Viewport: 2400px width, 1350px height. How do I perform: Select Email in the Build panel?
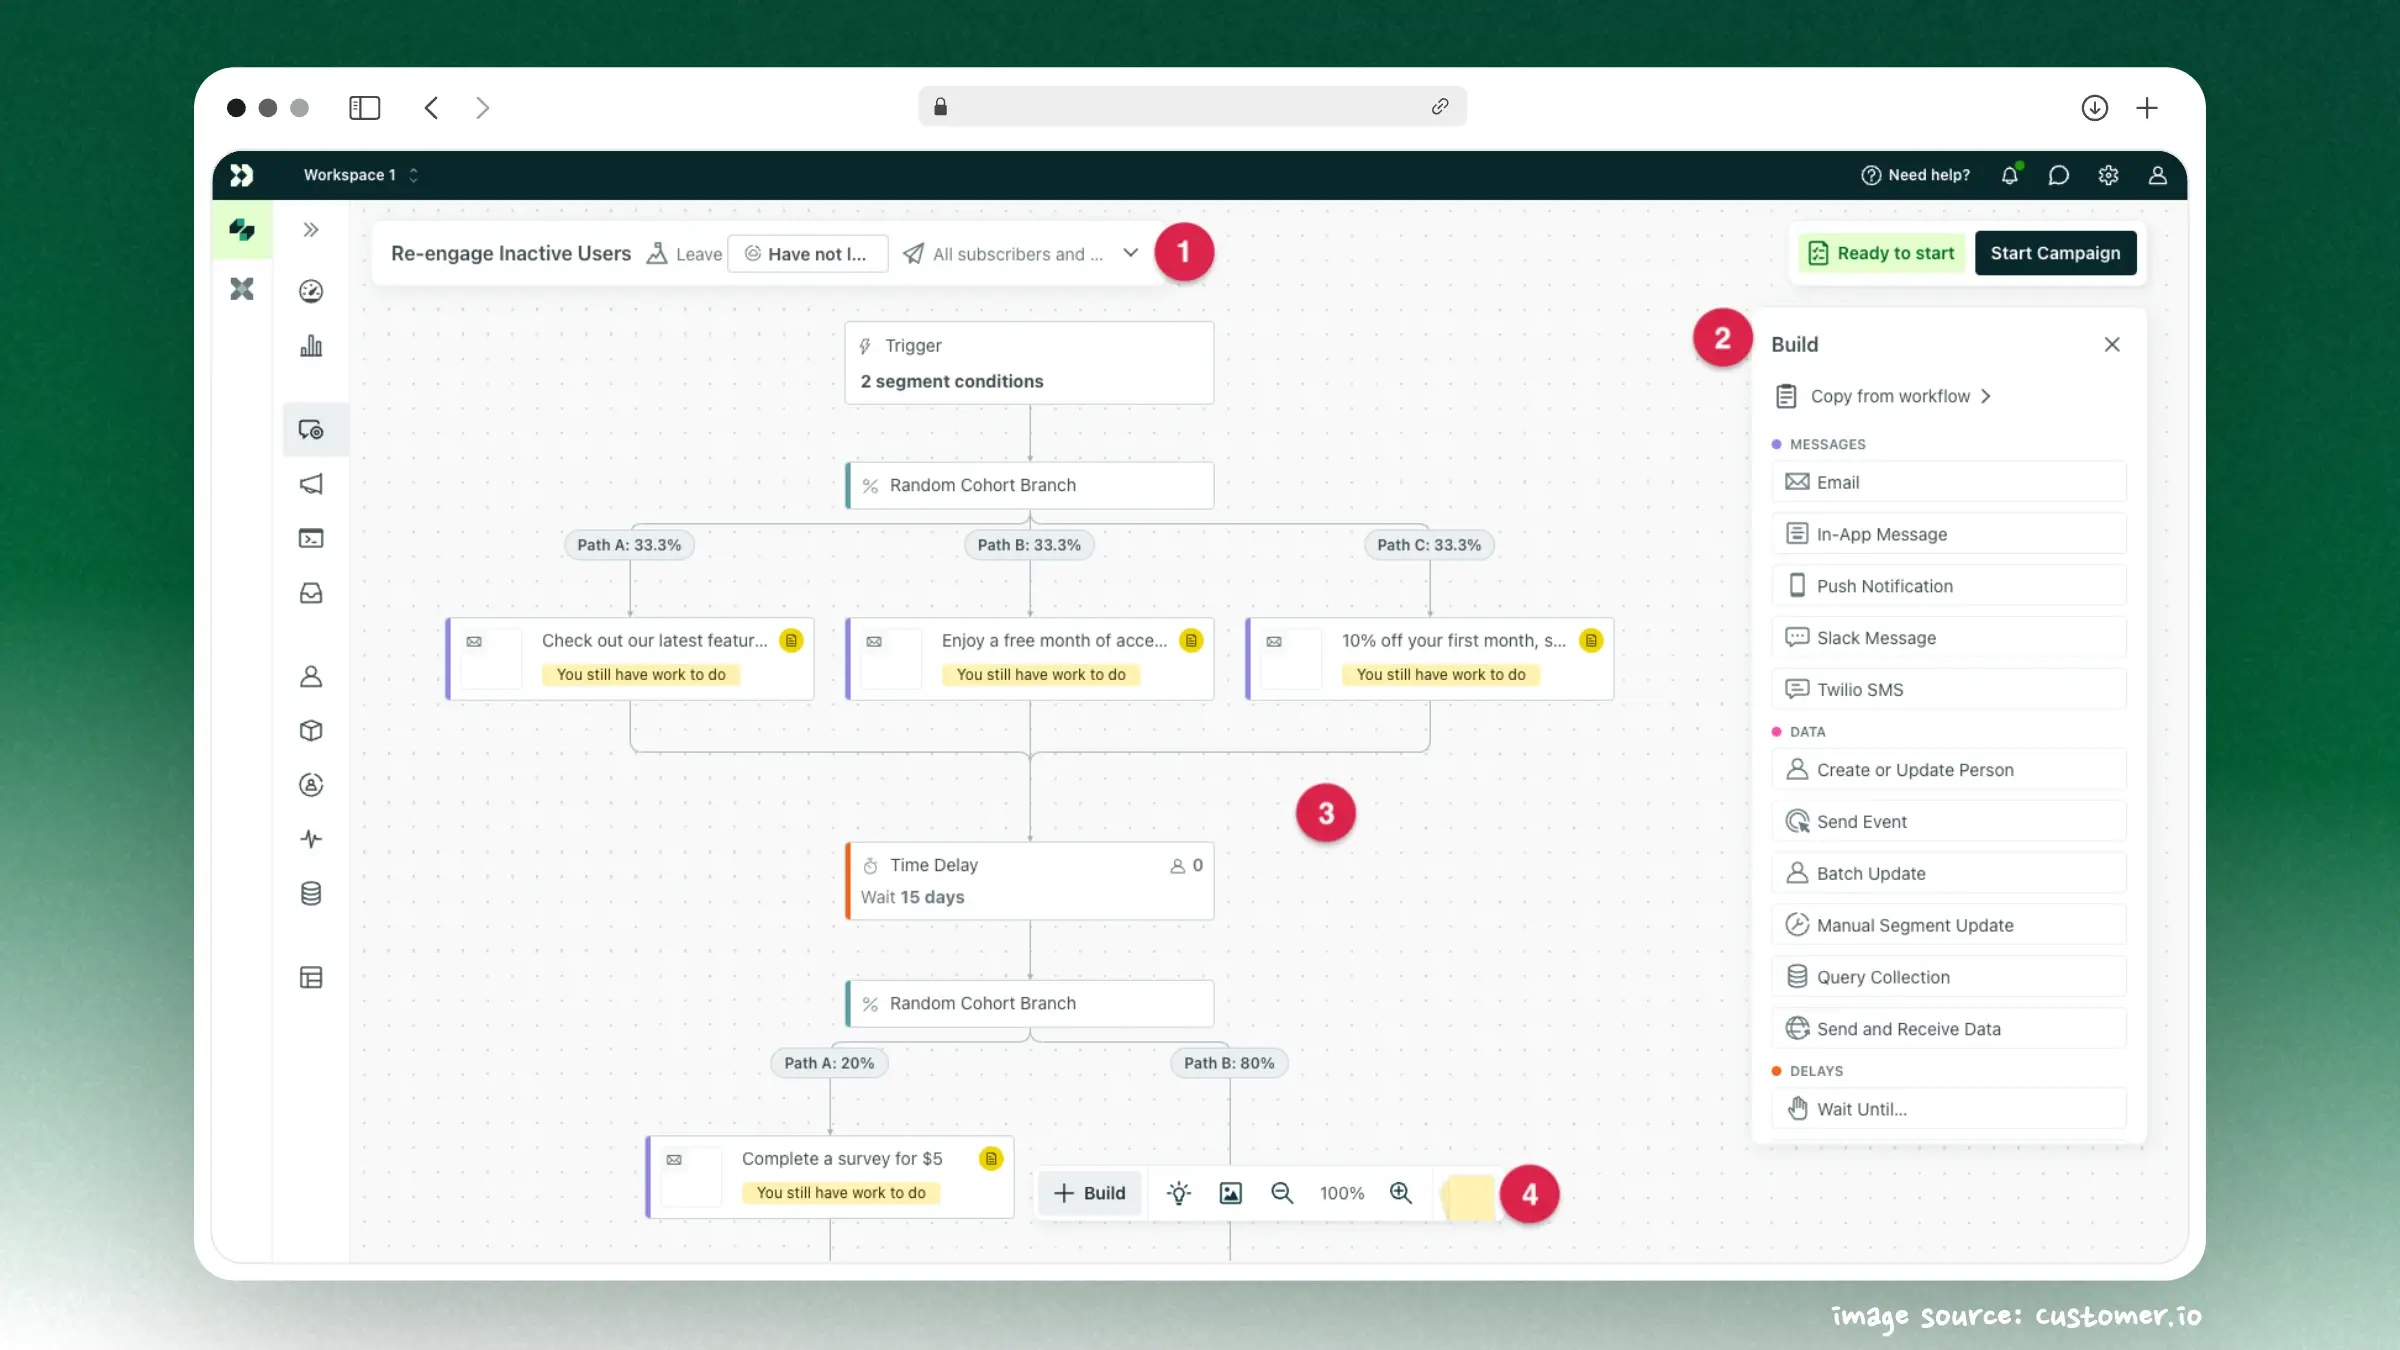point(1948,482)
